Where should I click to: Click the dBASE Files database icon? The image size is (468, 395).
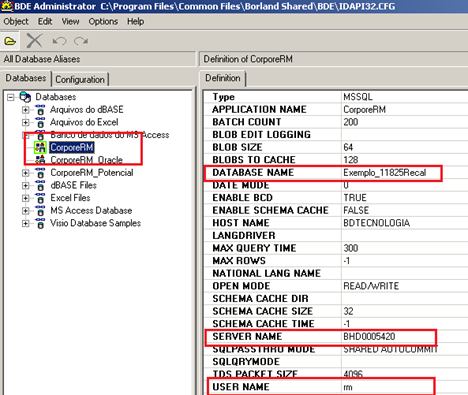click(x=40, y=185)
